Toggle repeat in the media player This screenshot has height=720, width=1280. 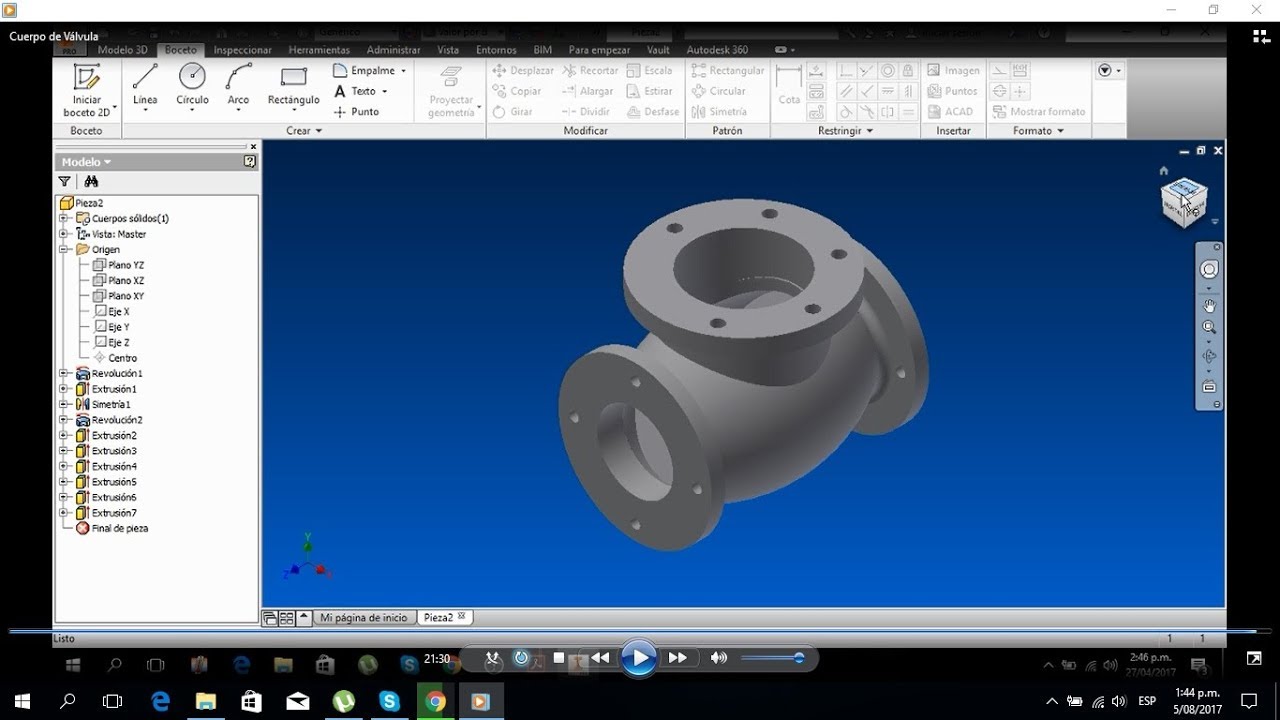521,657
